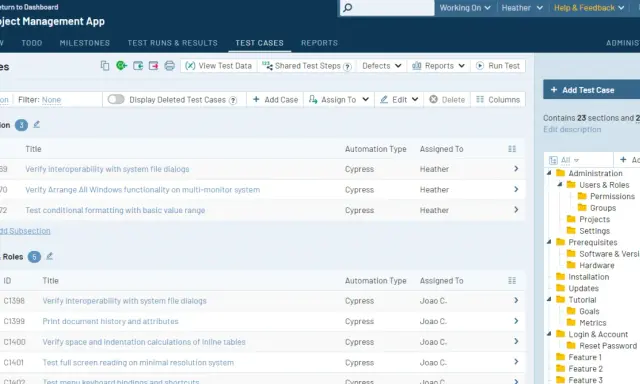The image size is (640, 384).
Task: Open the Assign To dropdown
Action: 339,100
